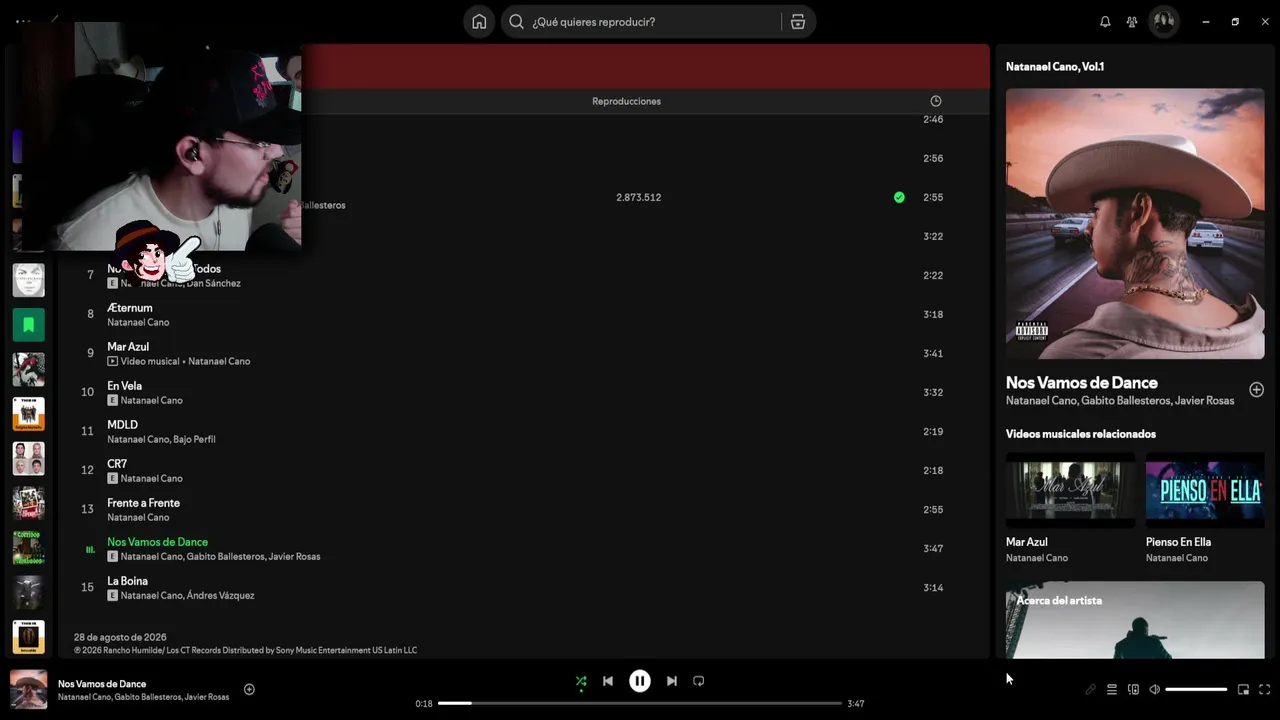Toggle shuffle mode
This screenshot has height=720, width=1280.
[x=581, y=682]
